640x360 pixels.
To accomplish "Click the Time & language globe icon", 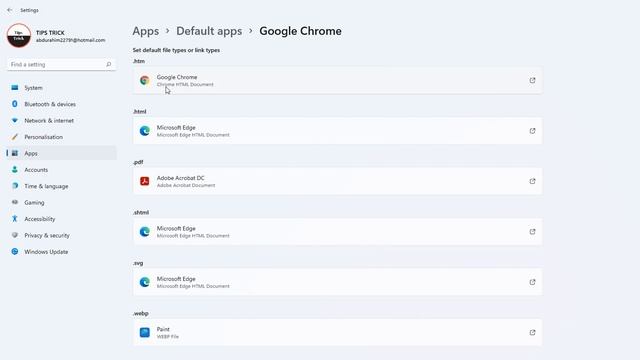I will click(x=15, y=186).
